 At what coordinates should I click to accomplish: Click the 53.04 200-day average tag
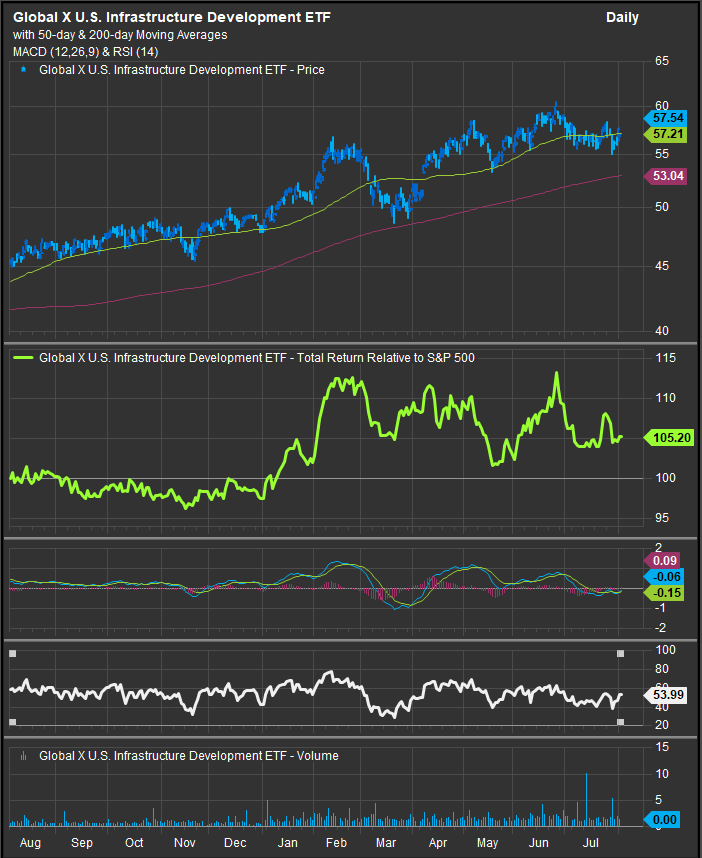click(x=665, y=176)
